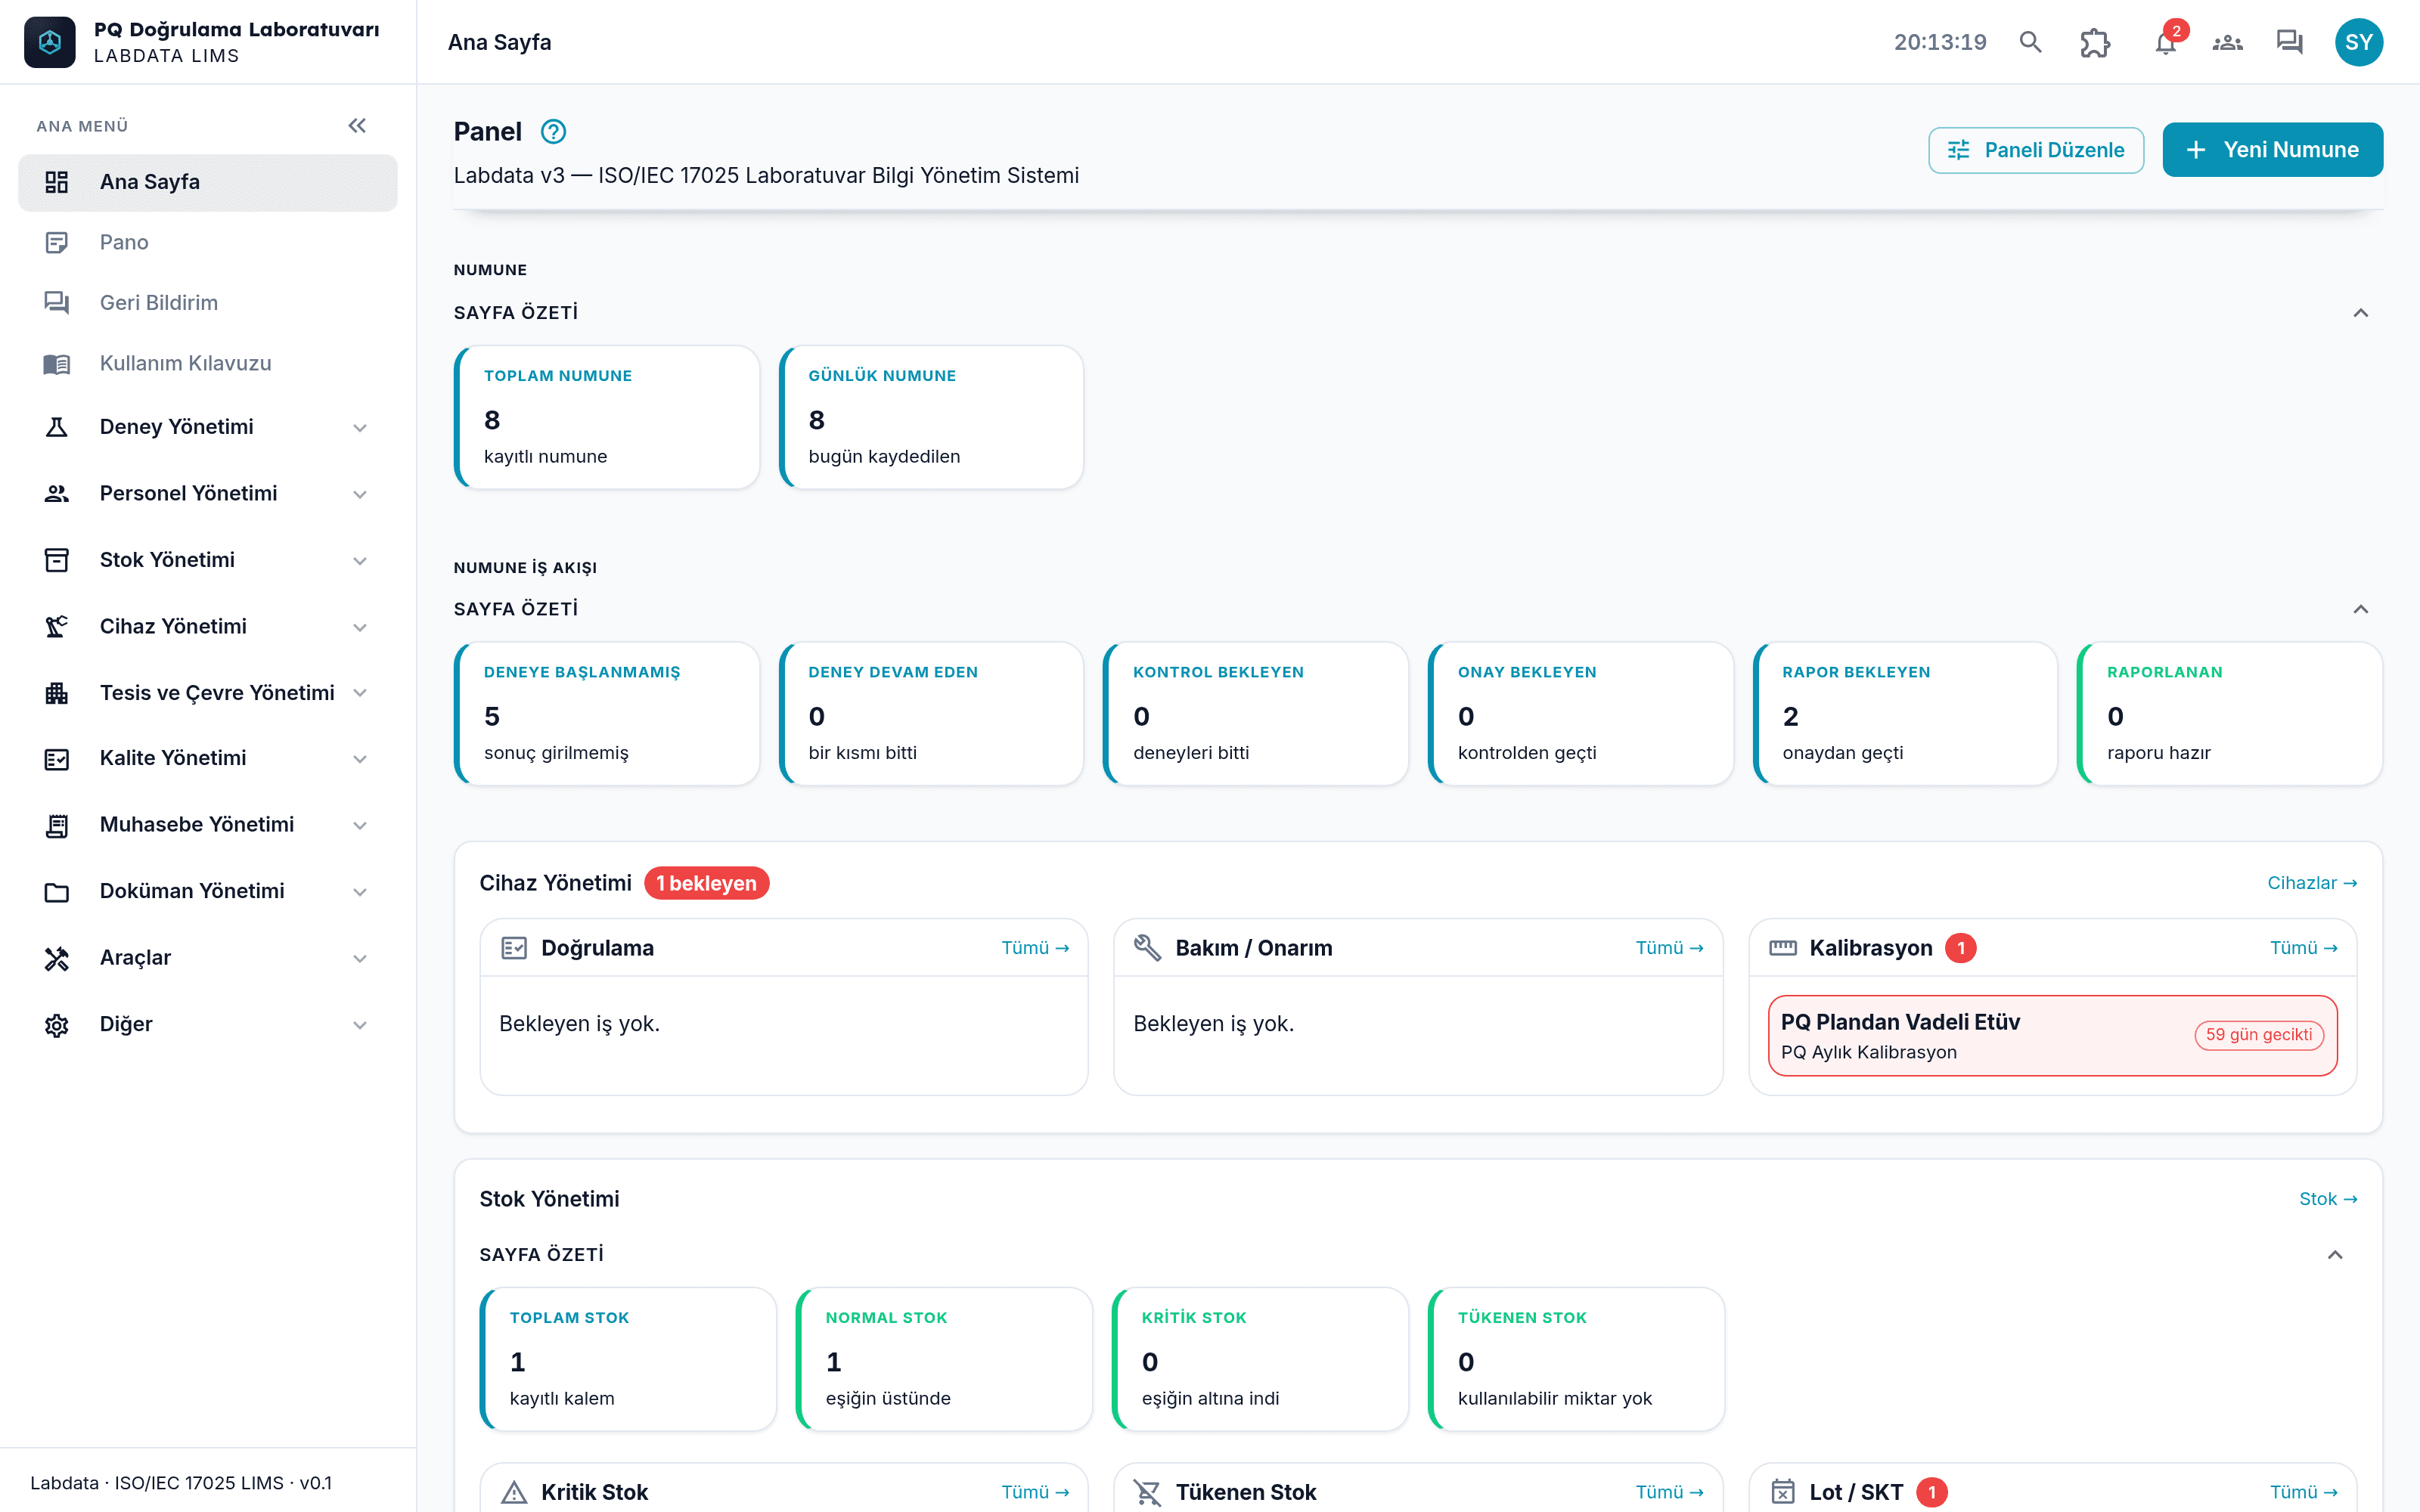This screenshot has height=1512, width=2420.
Task: Open the Raporlanan summary card
Action: [2230, 714]
